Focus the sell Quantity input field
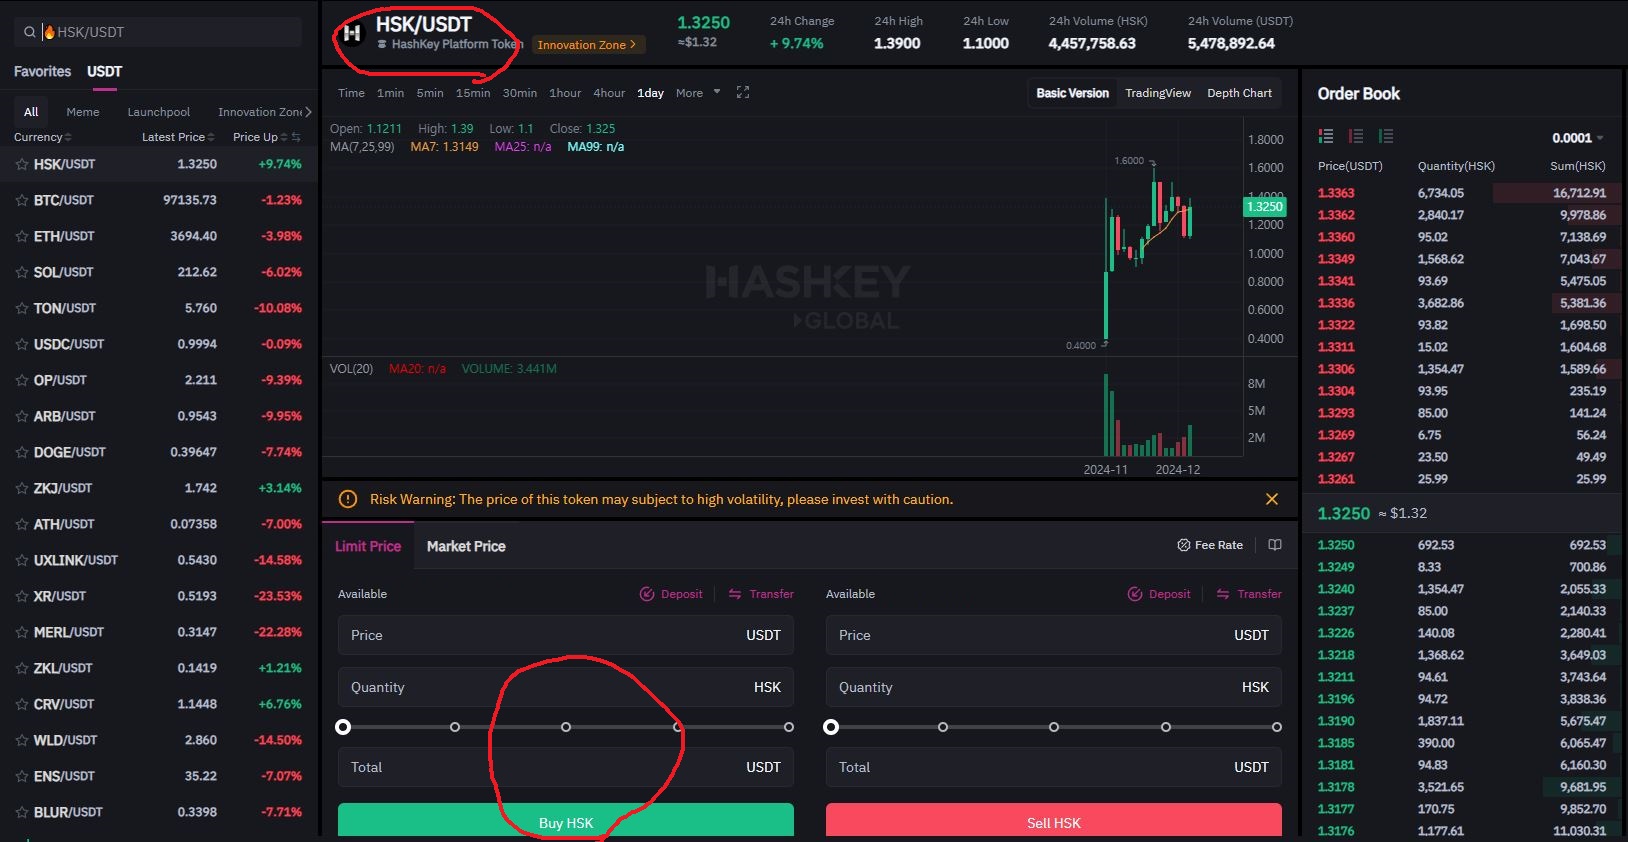 [x=1054, y=687]
